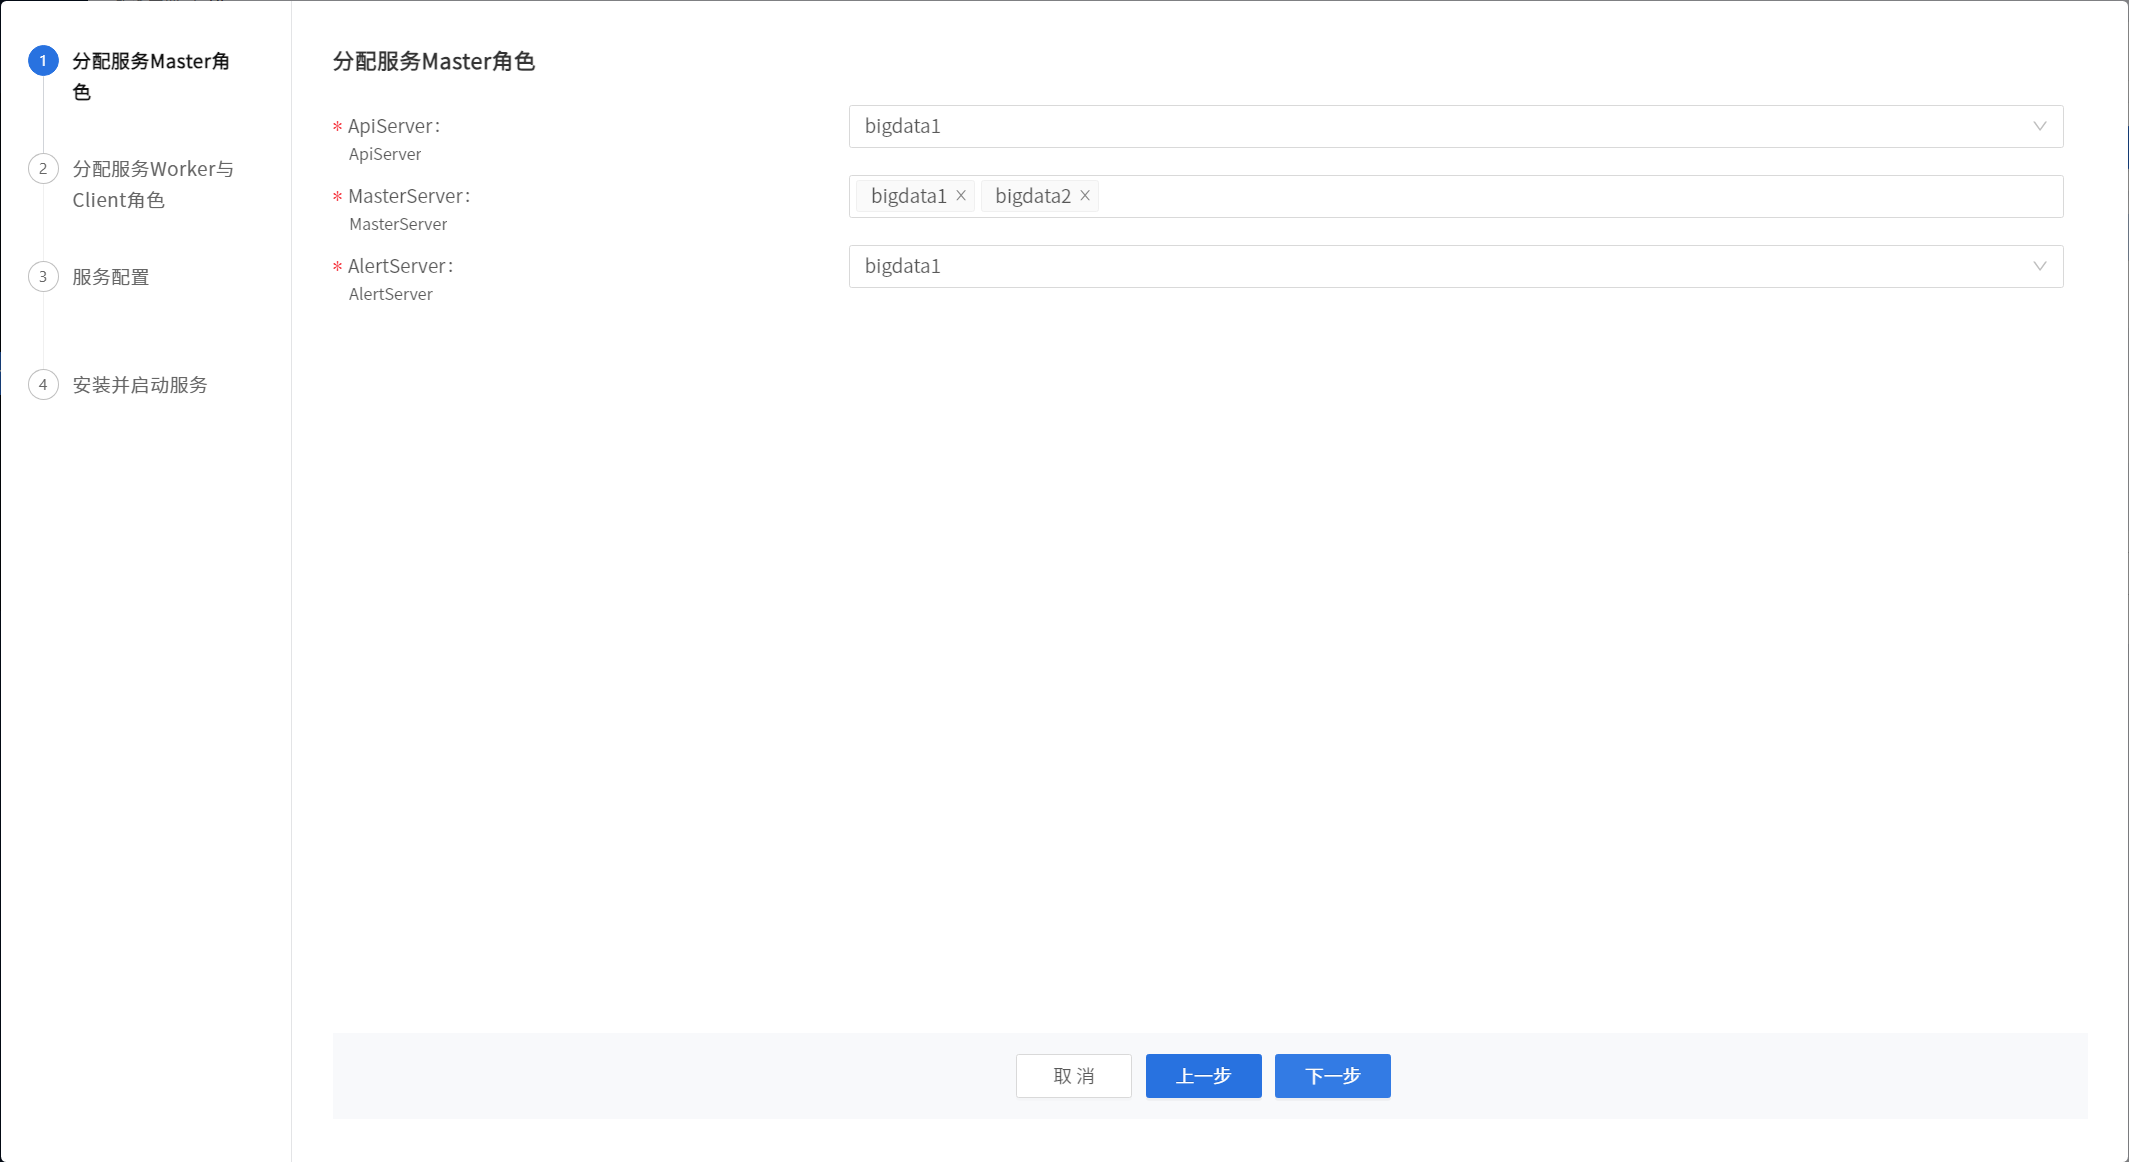
Task: Click step 1 circle icon
Action: (43, 61)
